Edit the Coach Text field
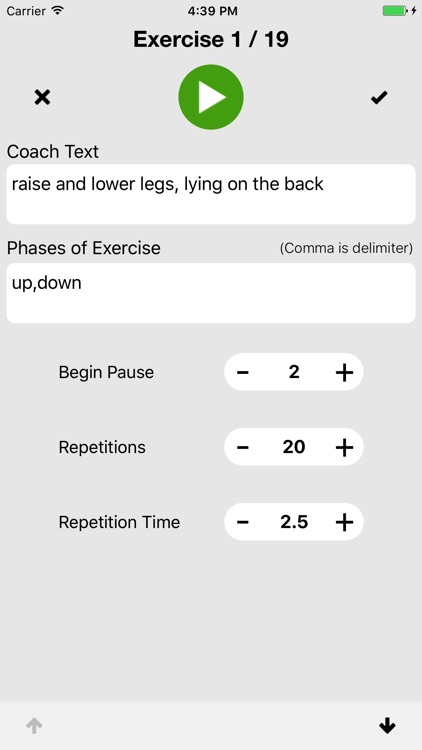The width and height of the screenshot is (422, 750). click(x=211, y=194)
